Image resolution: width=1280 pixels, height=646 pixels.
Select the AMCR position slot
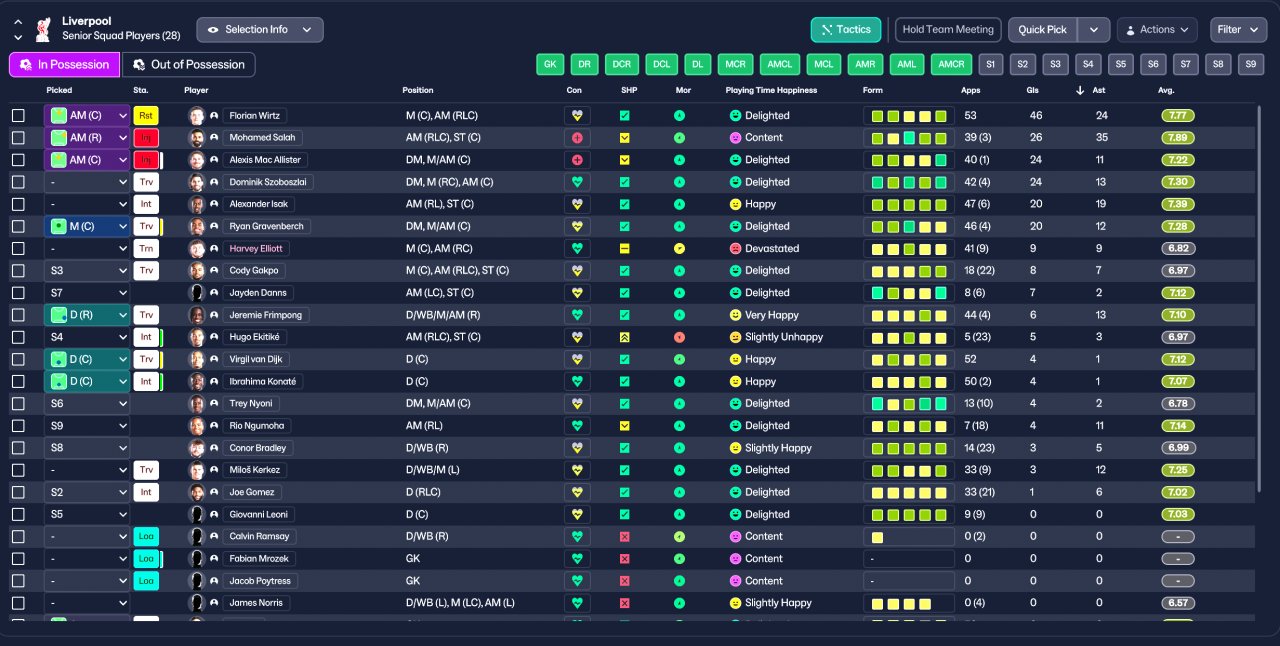pos(950,65)
